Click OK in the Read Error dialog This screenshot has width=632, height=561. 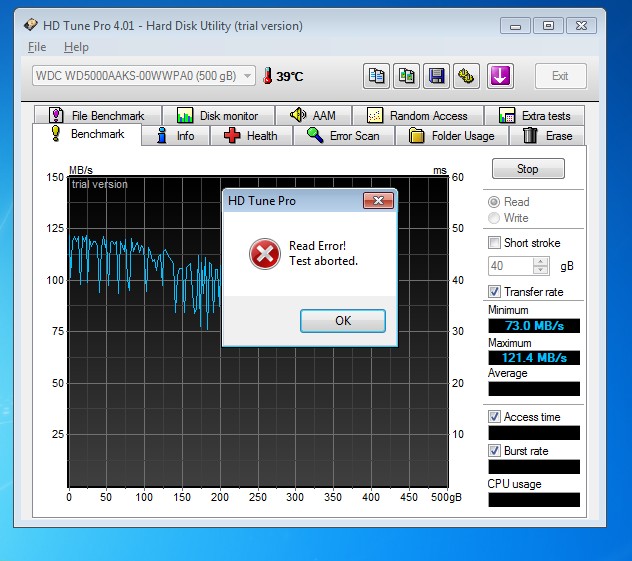click(343, 321)
